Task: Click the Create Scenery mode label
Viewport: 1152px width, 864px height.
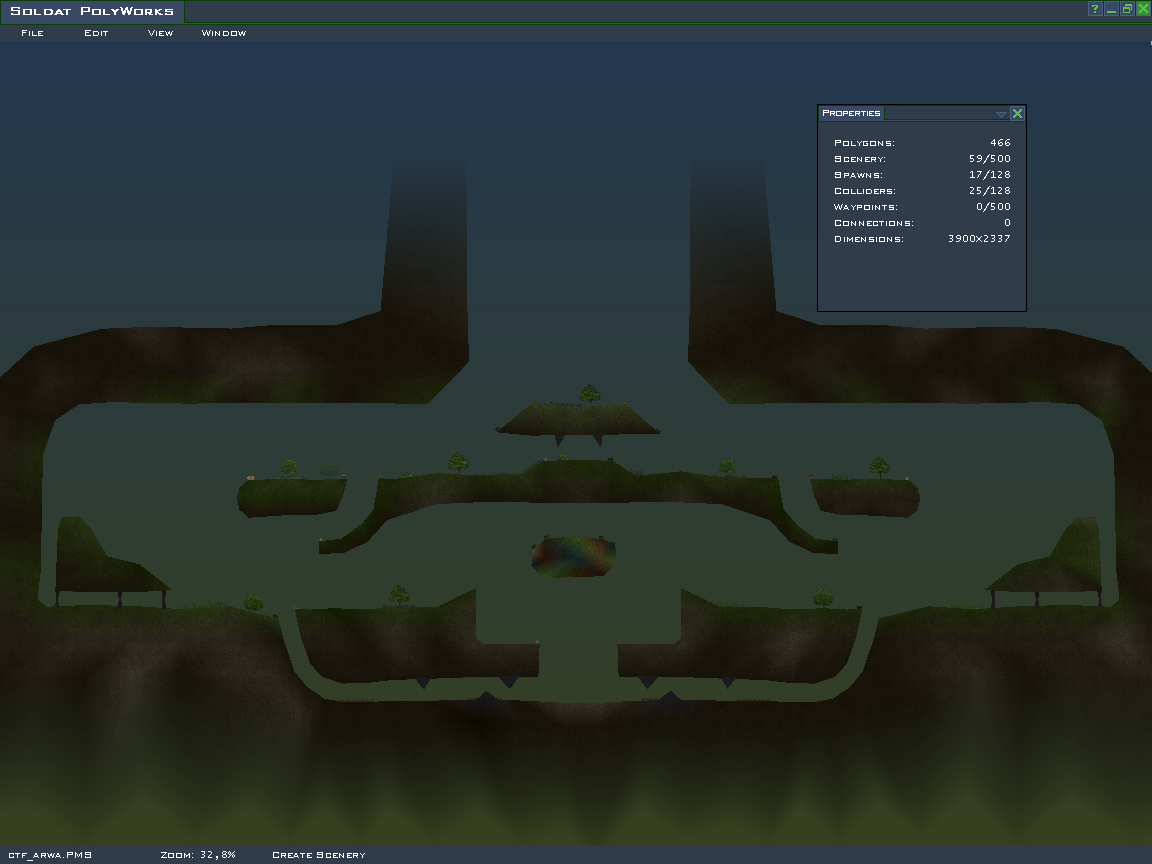Action: click(x=318, y=855)
